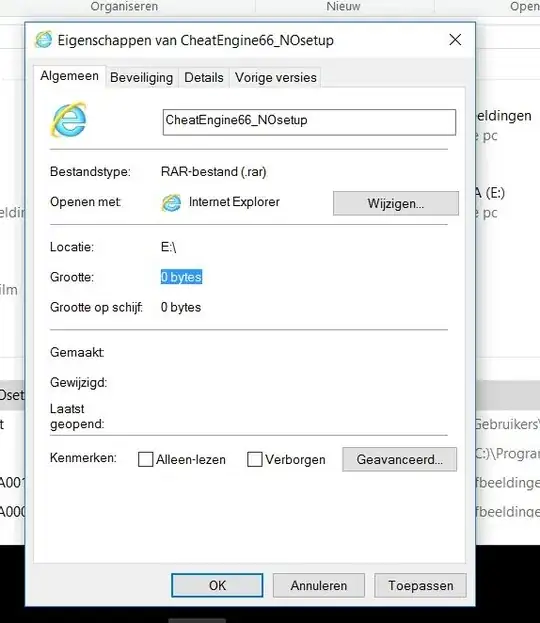The height and width of the screenshot is (623, 540).
Task: Click the Toepassen button
Action: tap(420, 585)
